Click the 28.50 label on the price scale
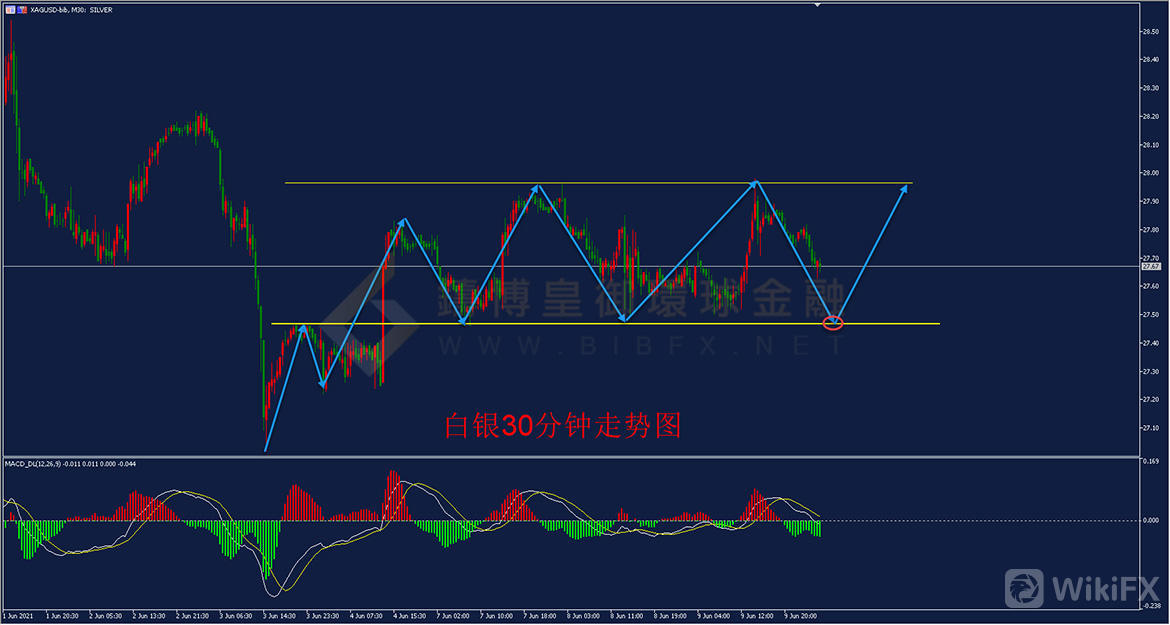The image size is (1170, 625). pyautogui.click(x=1150, y=31)
